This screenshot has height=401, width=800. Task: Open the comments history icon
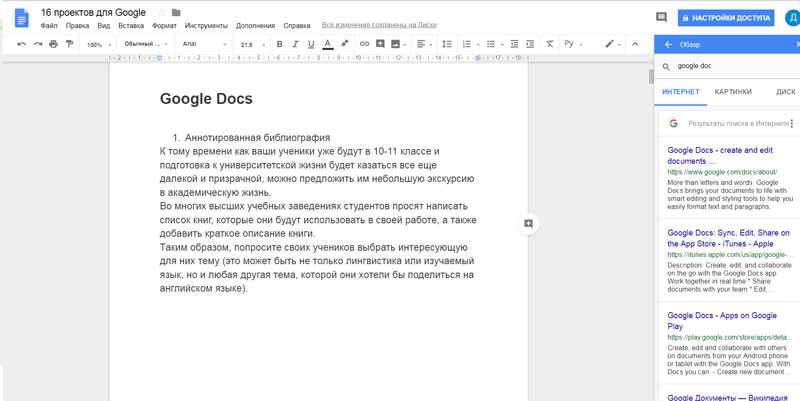661,17
